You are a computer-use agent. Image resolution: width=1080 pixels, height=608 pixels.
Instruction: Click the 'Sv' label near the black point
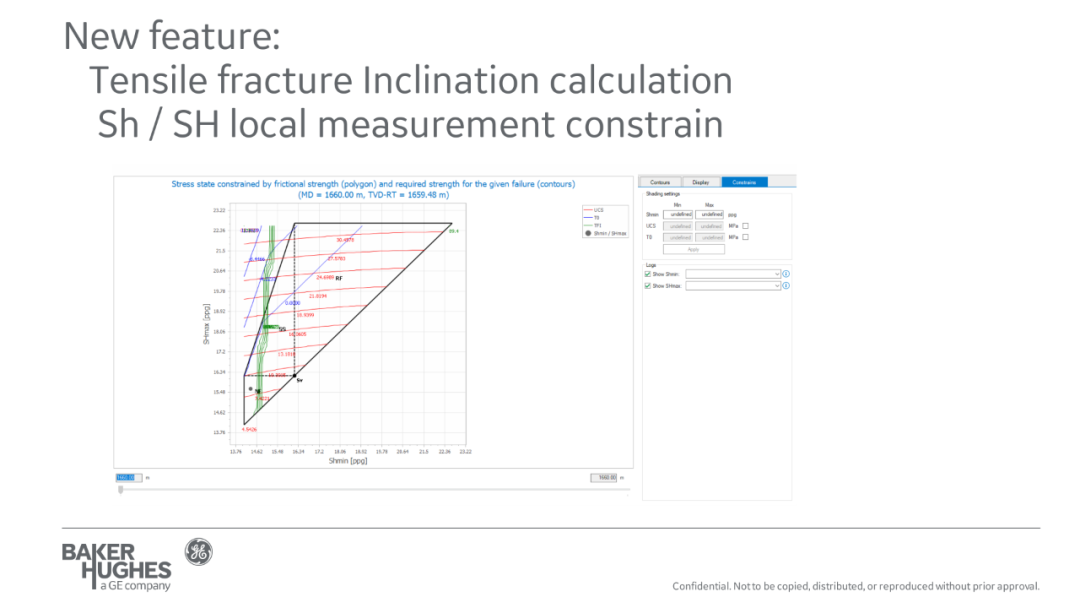[x=300, y=380]
